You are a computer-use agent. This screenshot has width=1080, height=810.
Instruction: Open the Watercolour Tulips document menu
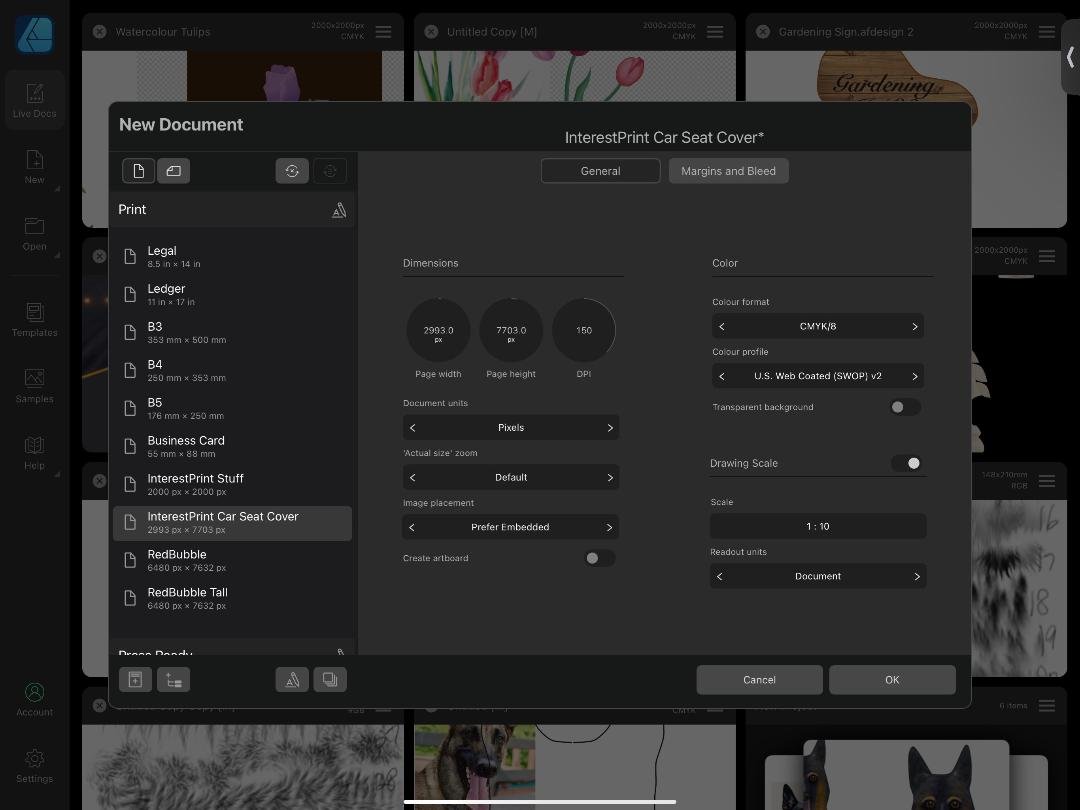pyautogui.click(x=383, y=32)
